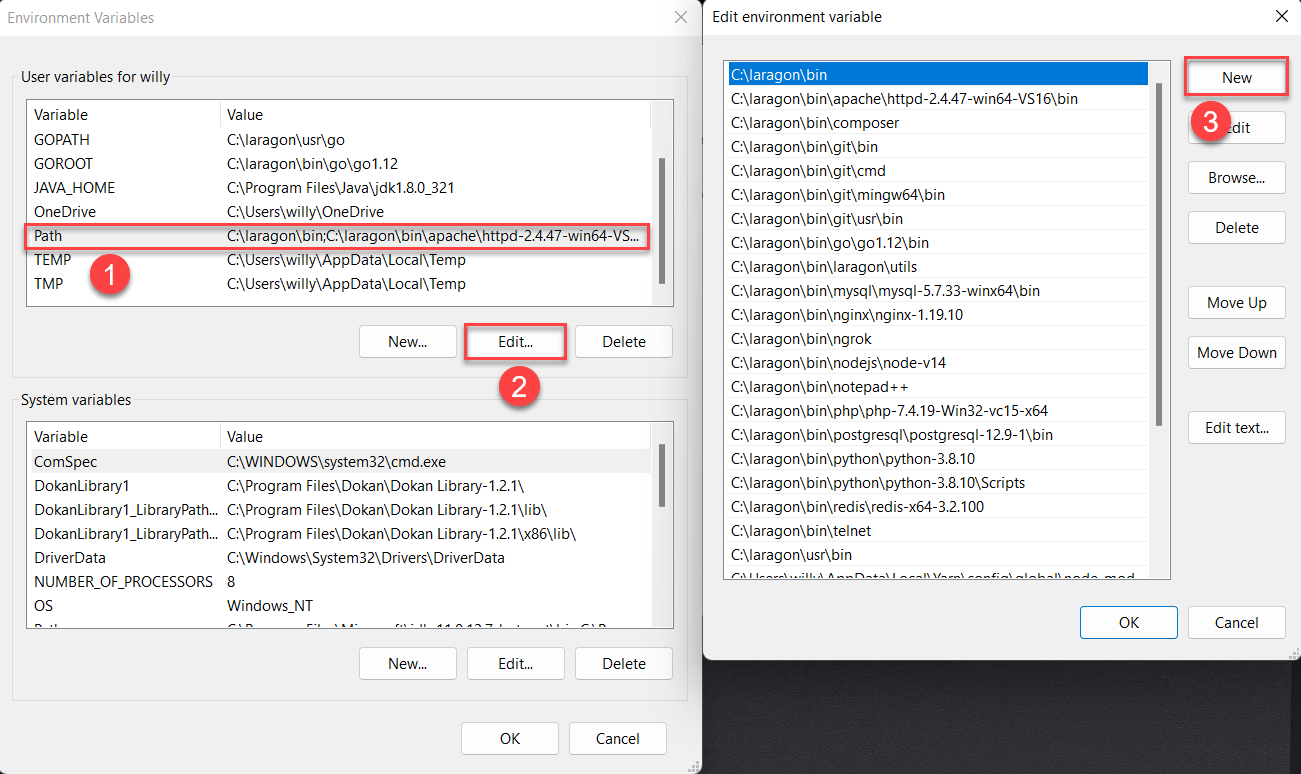Select the GOPATH user variable
Viewport: 1301px width, 774px height.
click(x=340, y=140)
